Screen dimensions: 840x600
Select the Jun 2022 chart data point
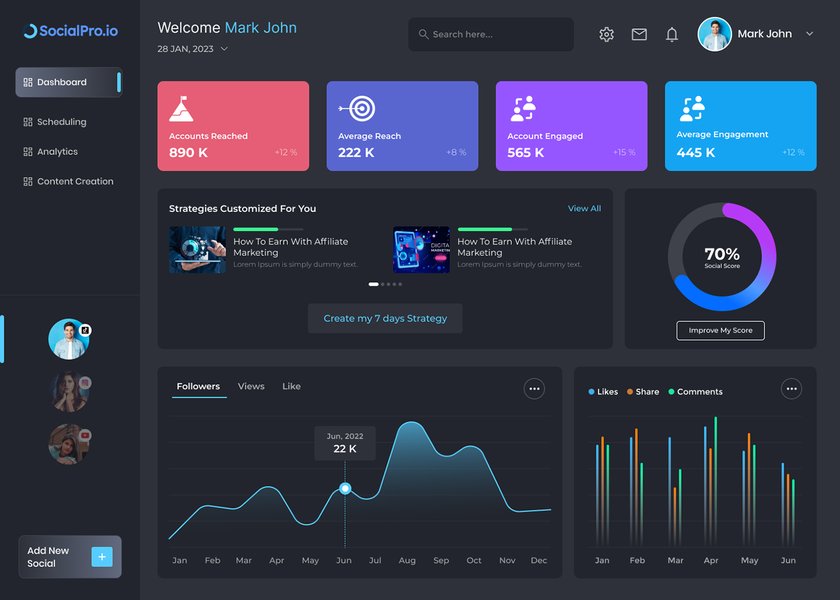click(345, 489)
